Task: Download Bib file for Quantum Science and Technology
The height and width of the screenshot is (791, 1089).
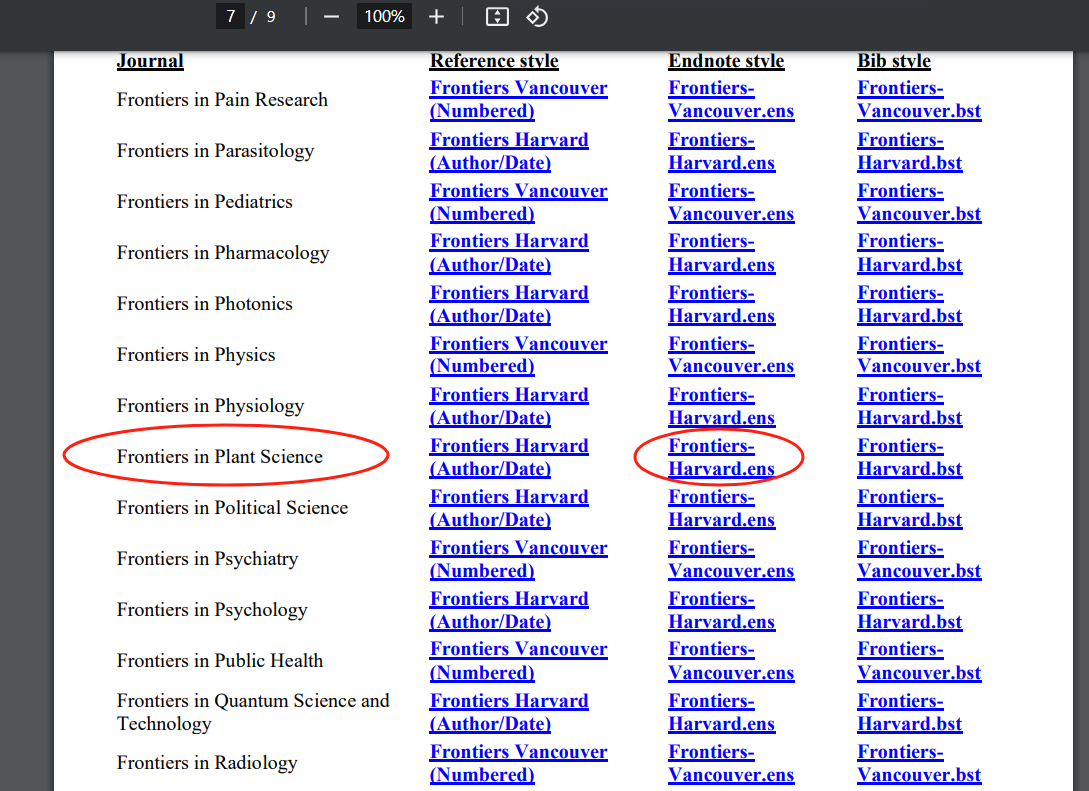Action: (x=910, y=712)
